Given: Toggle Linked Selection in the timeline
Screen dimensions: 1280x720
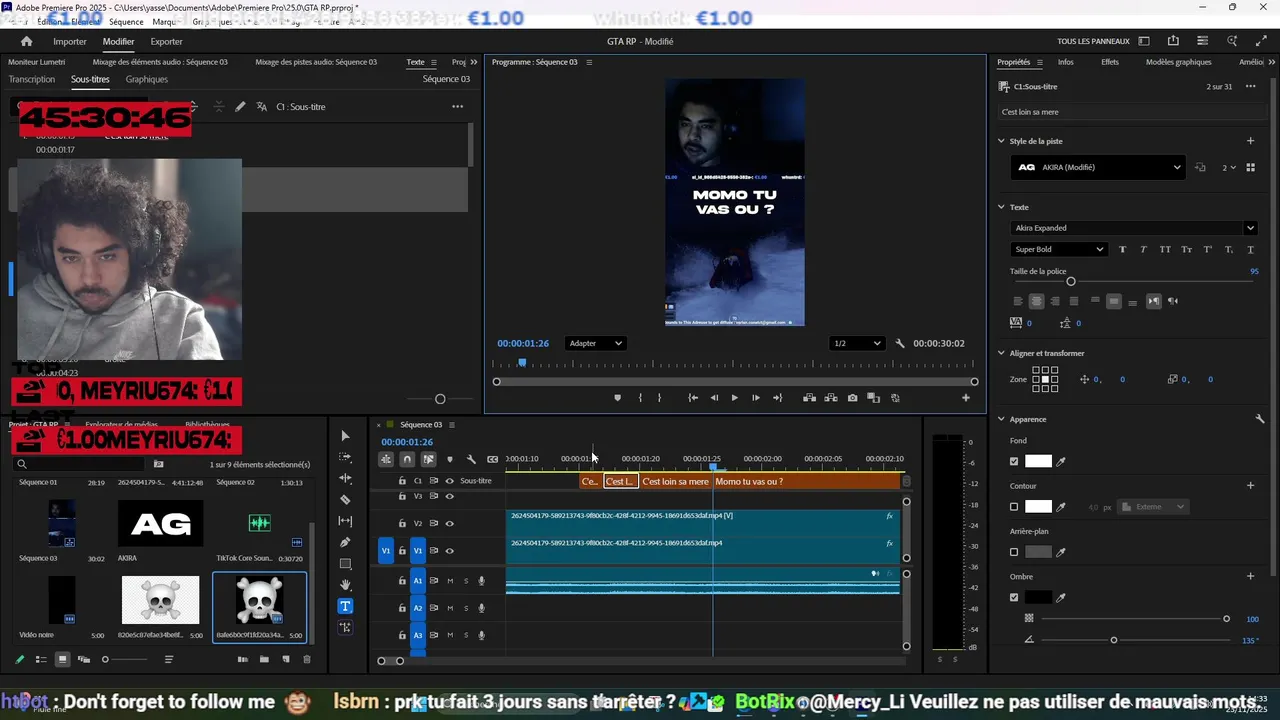Looking at the screenshot, I should coord(428,459).
